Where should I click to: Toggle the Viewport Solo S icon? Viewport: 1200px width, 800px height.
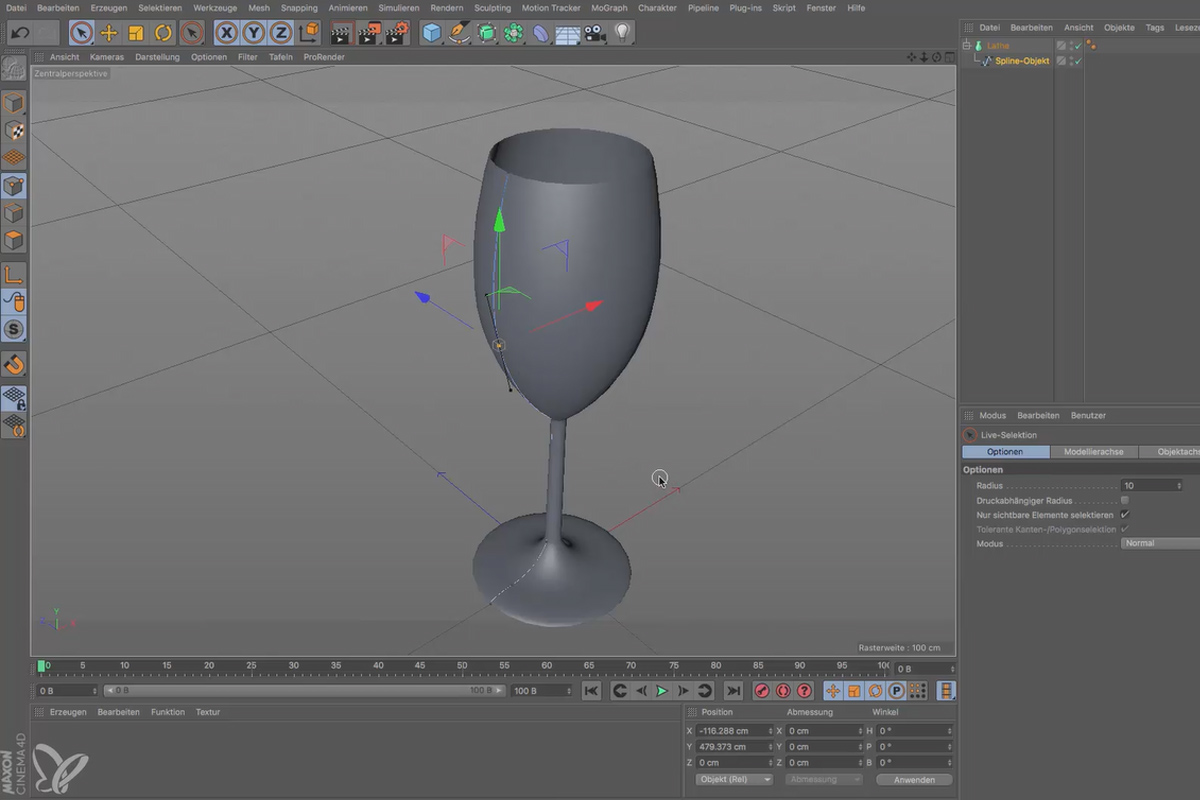(14, 329)
